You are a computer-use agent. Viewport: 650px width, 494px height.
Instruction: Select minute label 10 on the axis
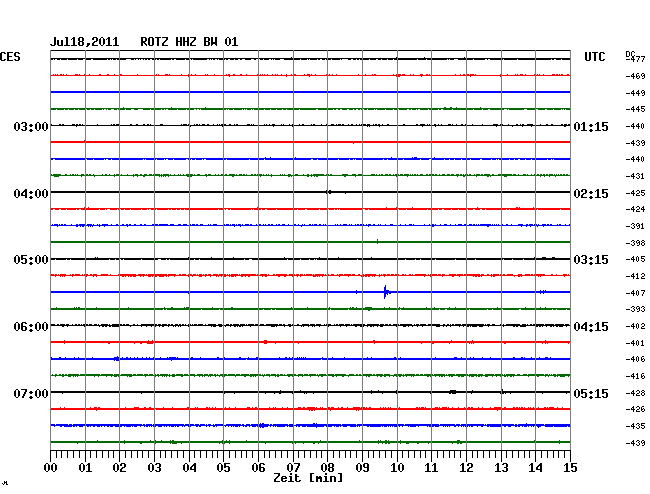tap(397, 468)
